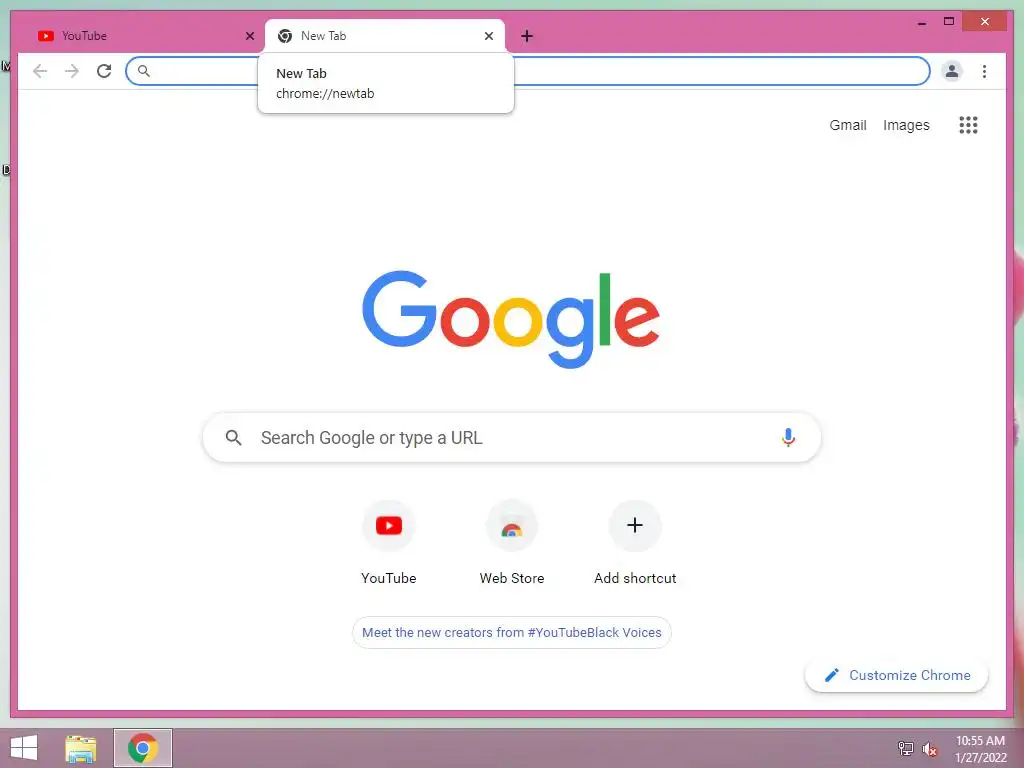
Task: Click the muted speaker tray icon
Action: [929, 749]
